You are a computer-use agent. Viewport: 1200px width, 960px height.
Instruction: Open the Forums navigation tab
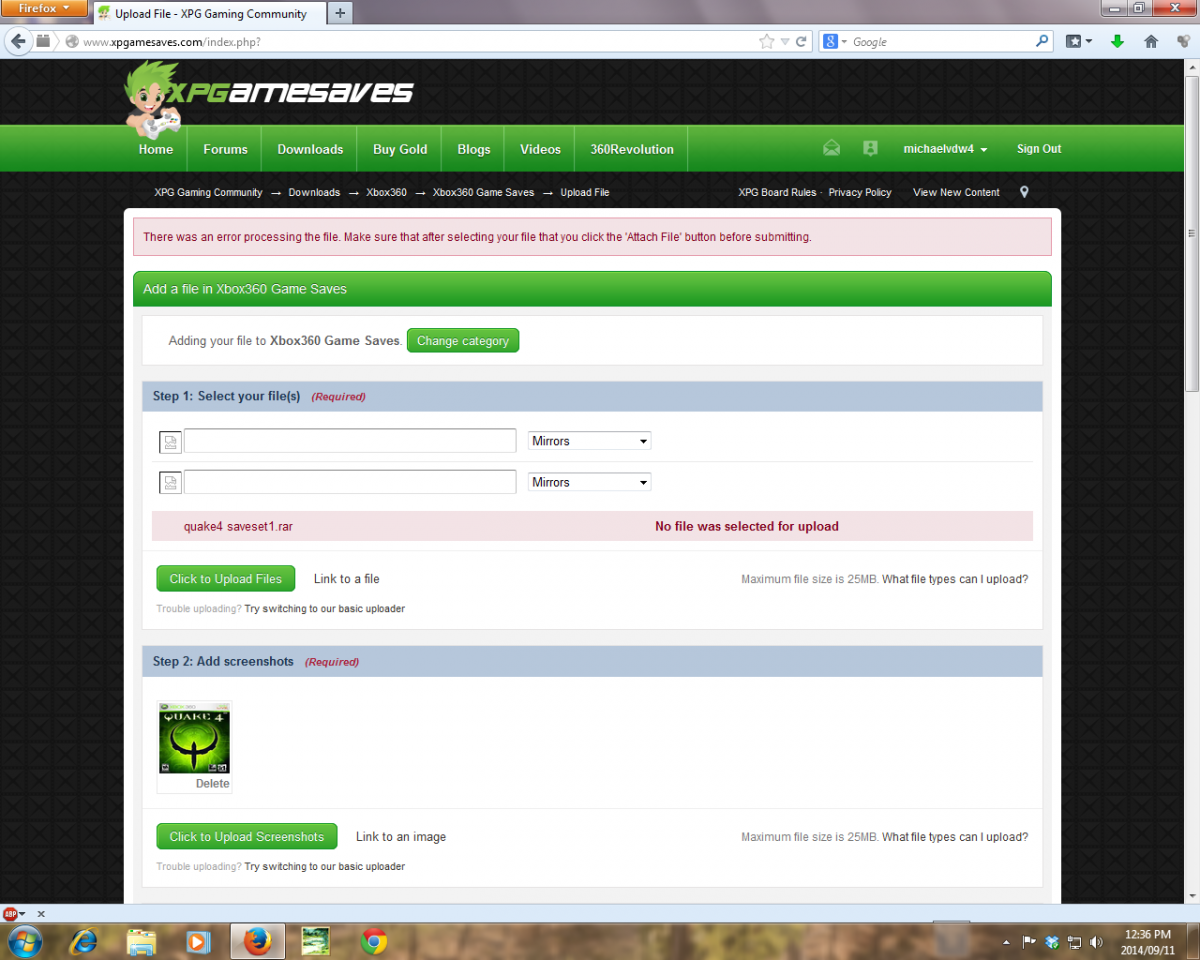[x=225, y=149]
